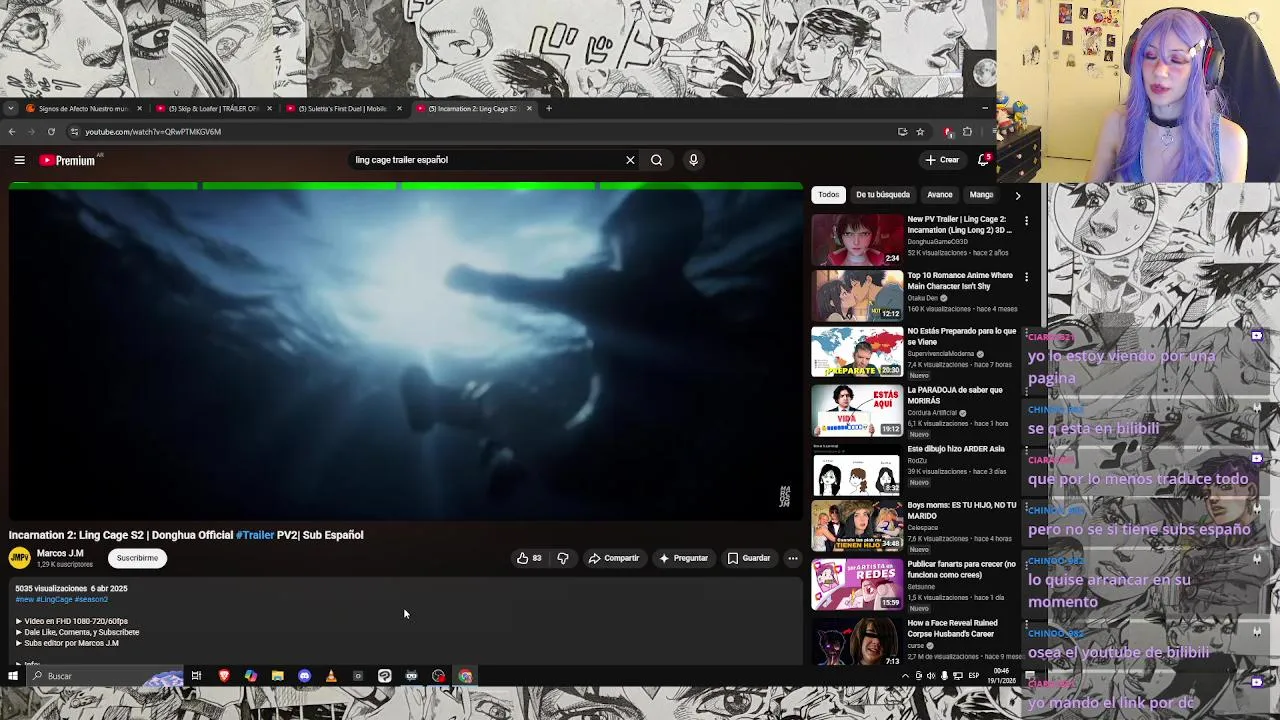Clear the search text with the X
The height and width of the screenshot is (720, 1280).
click(630, 160)
